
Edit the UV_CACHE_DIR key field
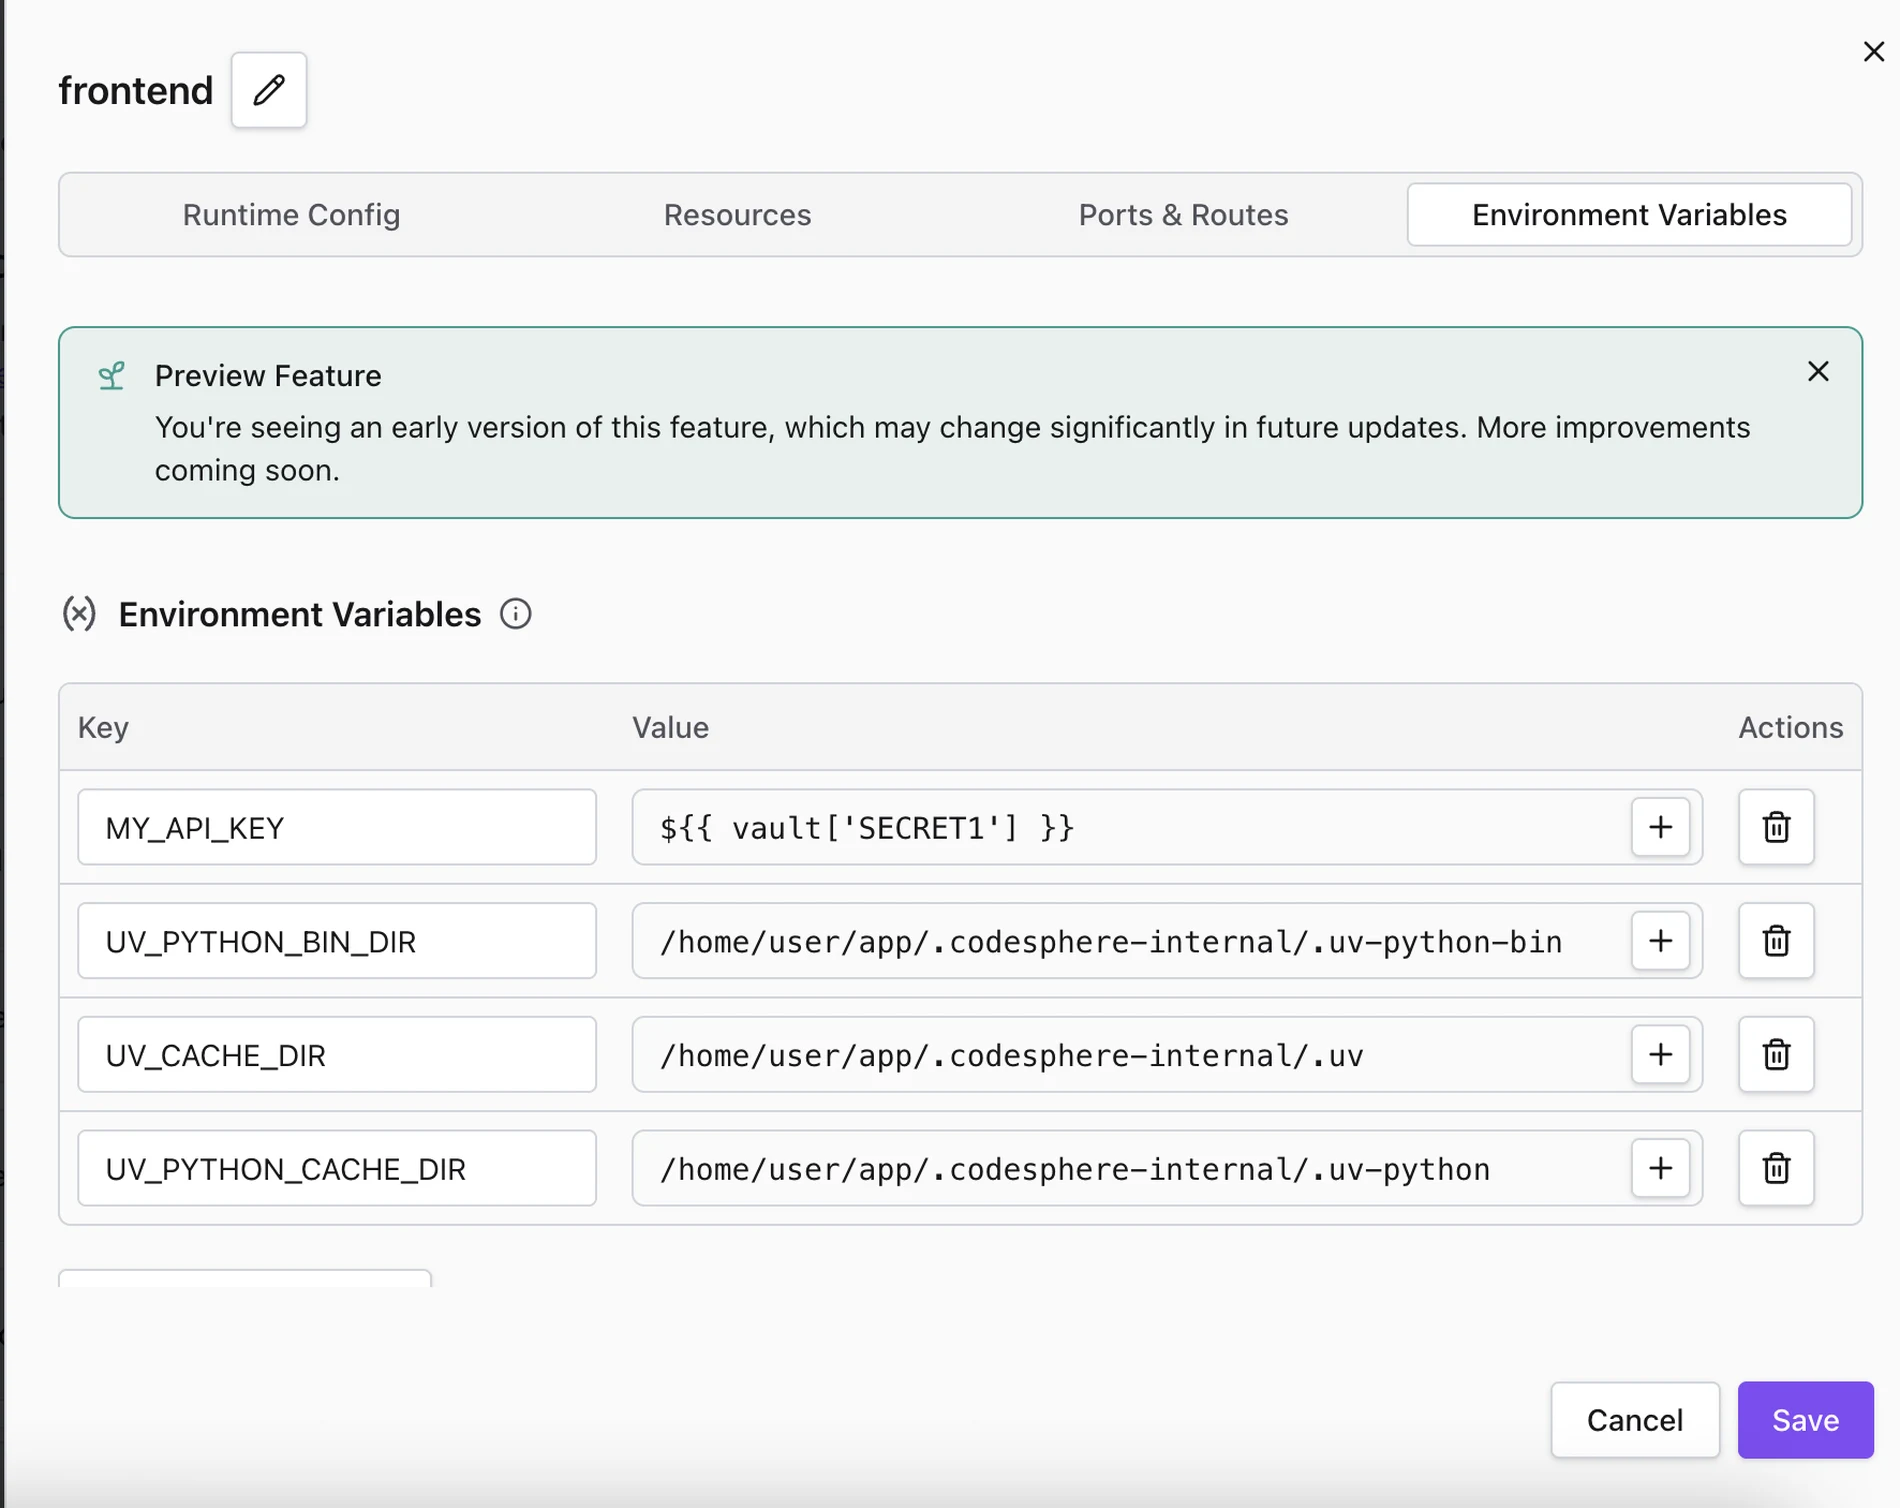pos(337,1055)
